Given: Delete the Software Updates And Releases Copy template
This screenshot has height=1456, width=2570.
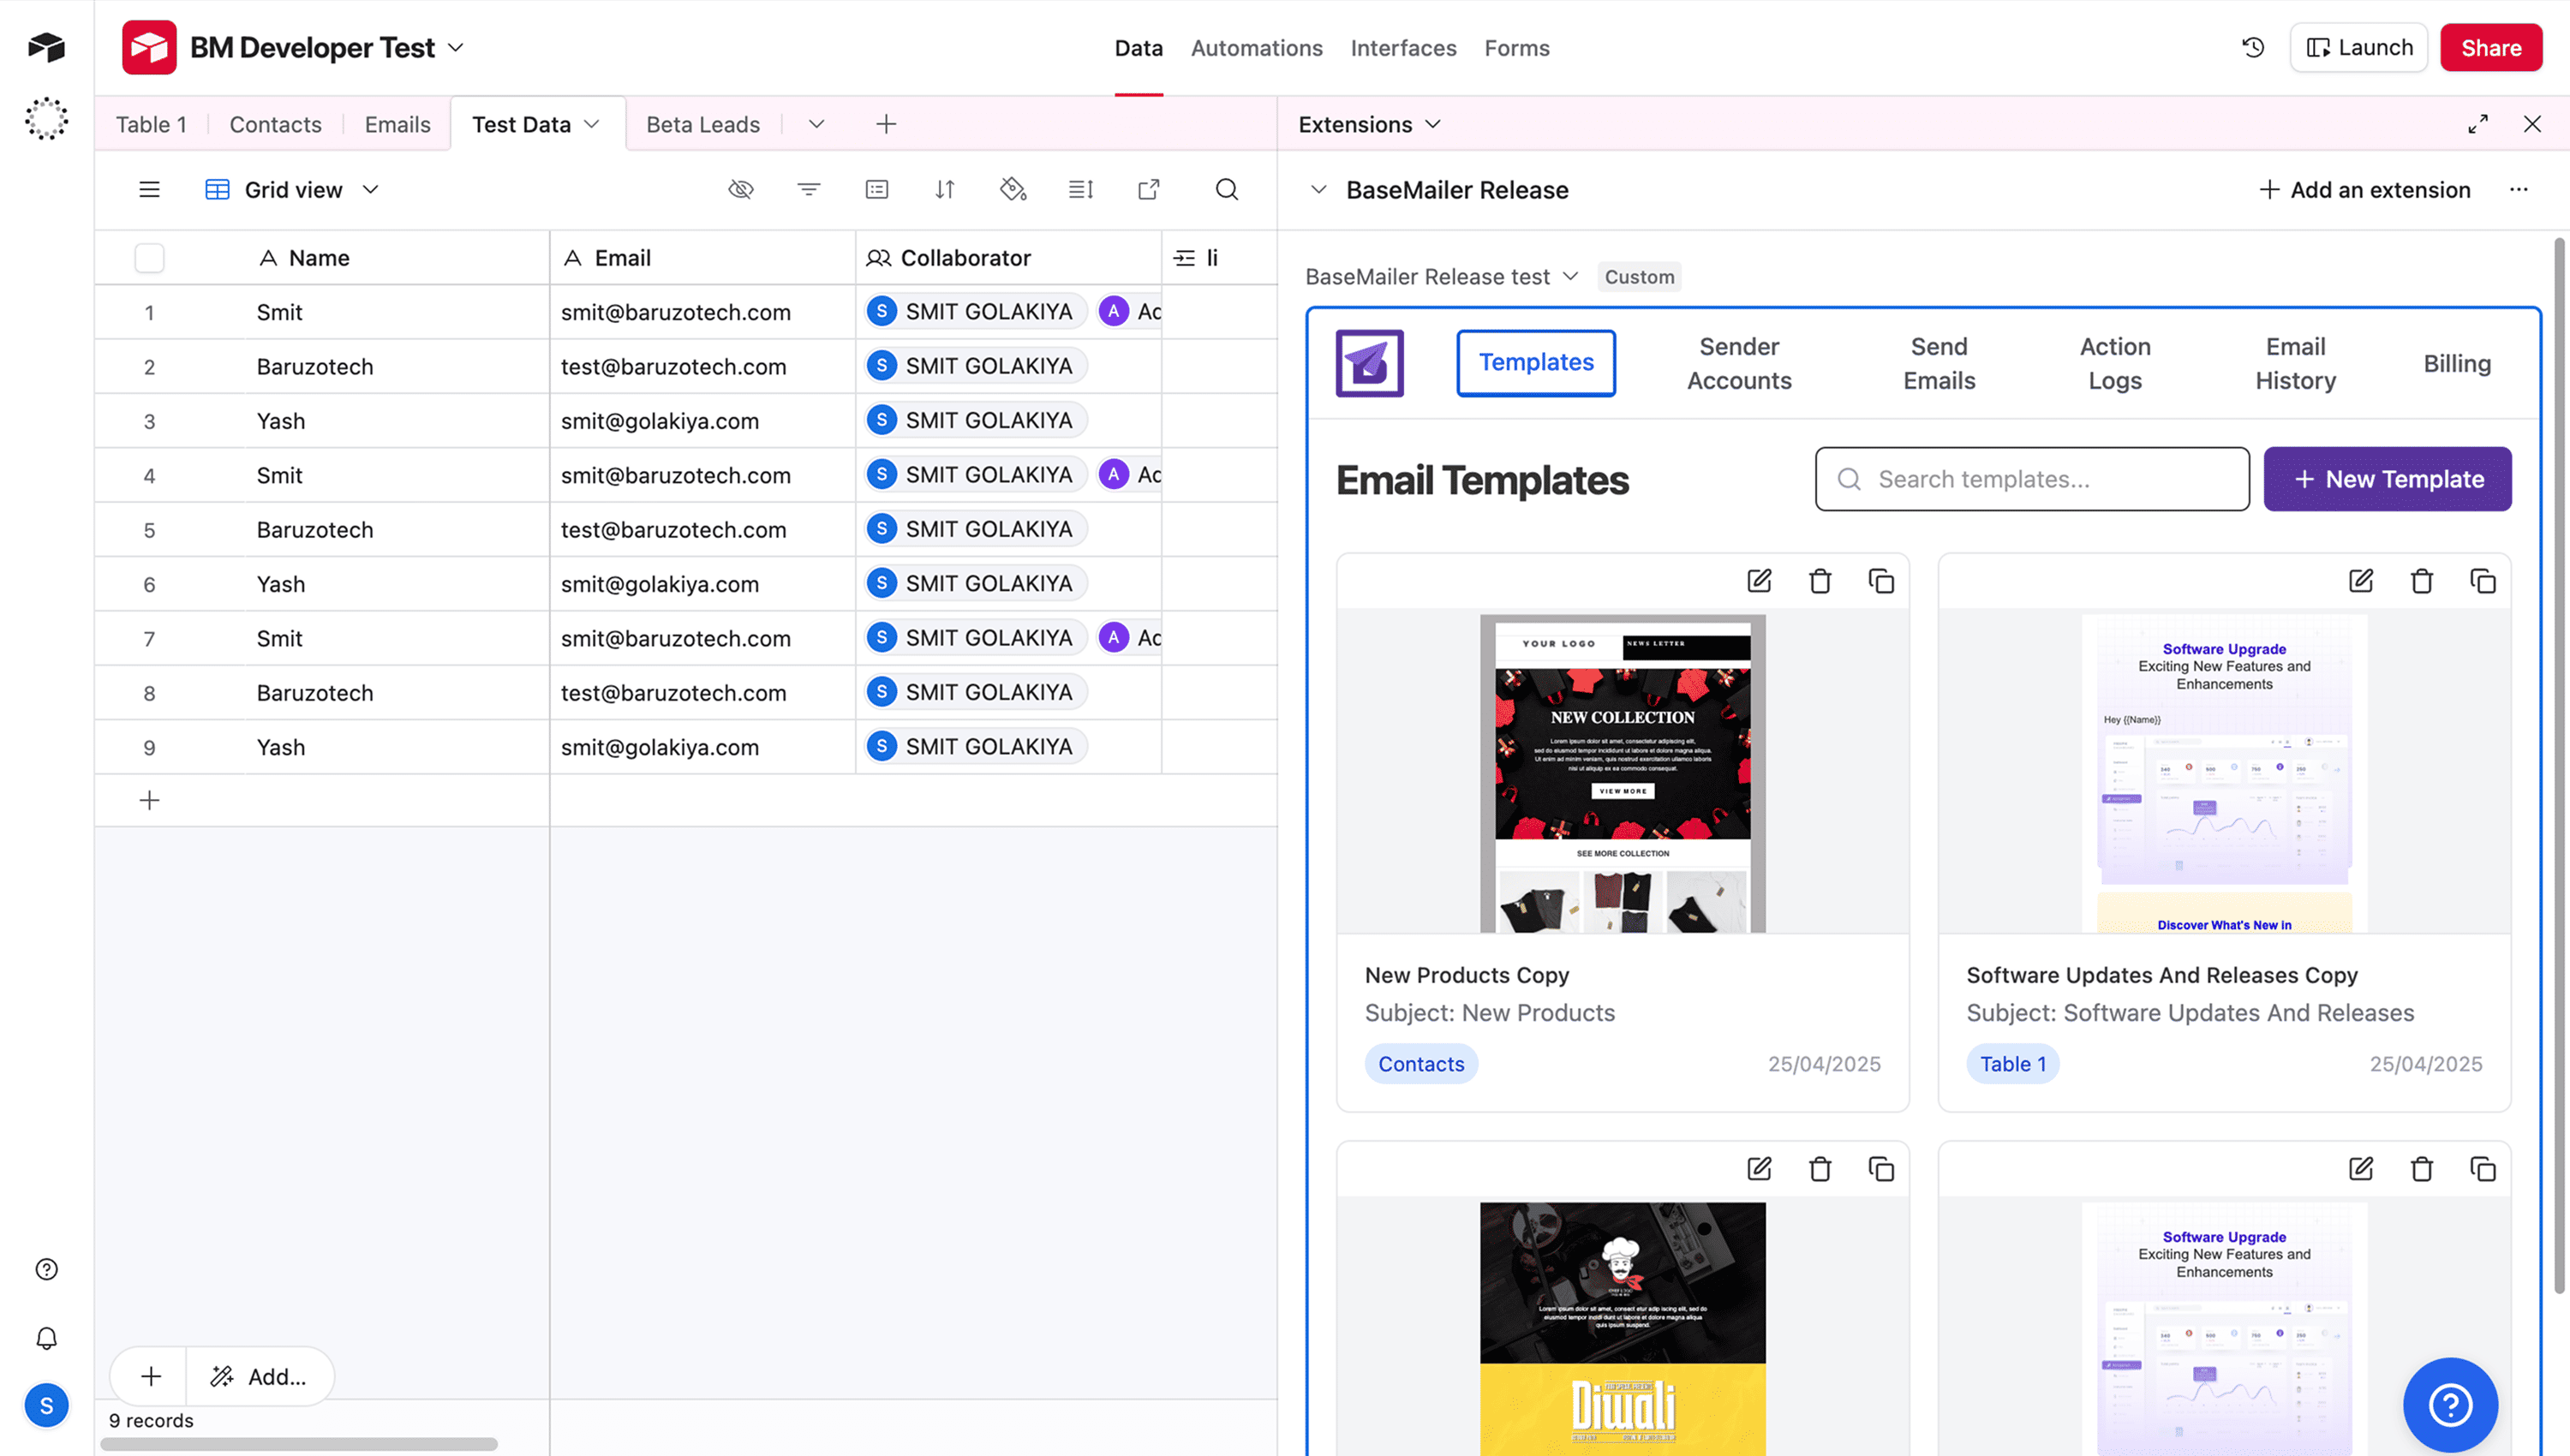Looking at the screenshot, I should pos(2421,580).
